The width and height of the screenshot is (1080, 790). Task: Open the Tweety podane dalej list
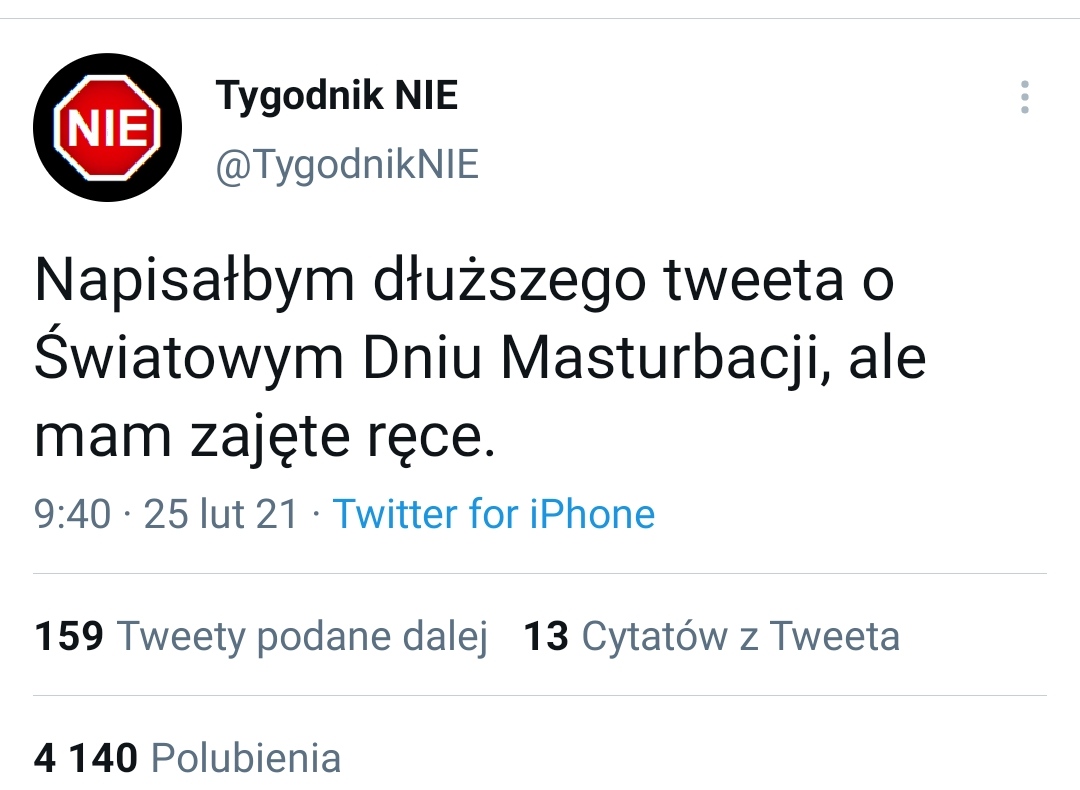click(x=302, y=636)
